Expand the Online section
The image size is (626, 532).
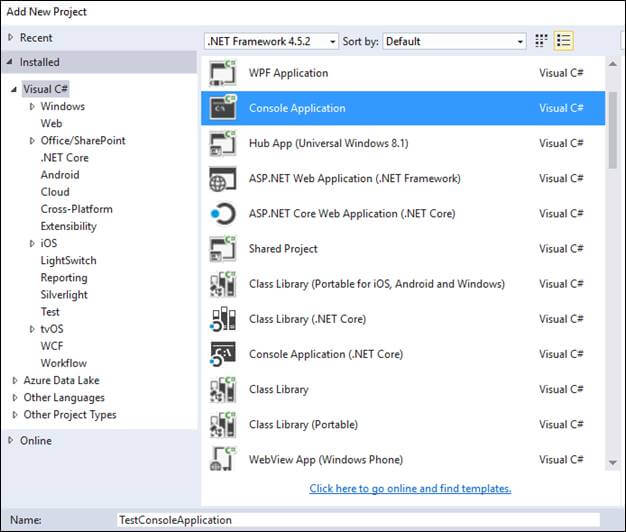pos(11,440)
